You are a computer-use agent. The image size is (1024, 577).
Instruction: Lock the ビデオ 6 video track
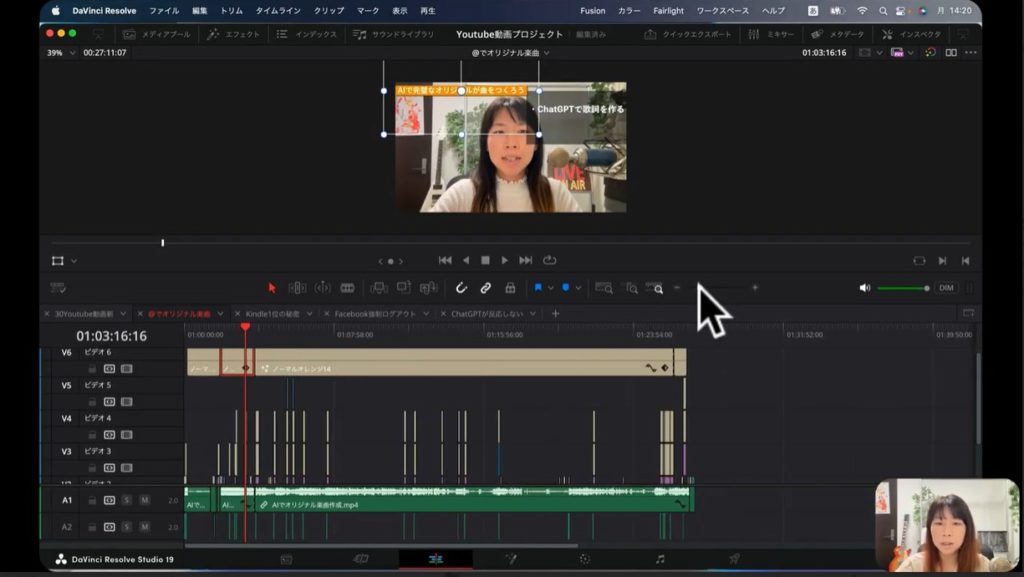point(92,369)
